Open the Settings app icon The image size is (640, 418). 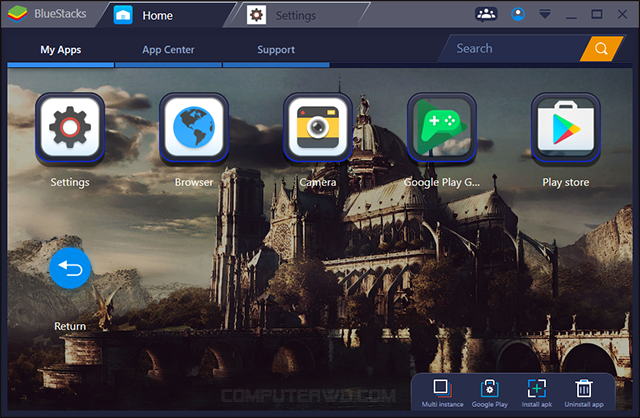tap(70, 127)
